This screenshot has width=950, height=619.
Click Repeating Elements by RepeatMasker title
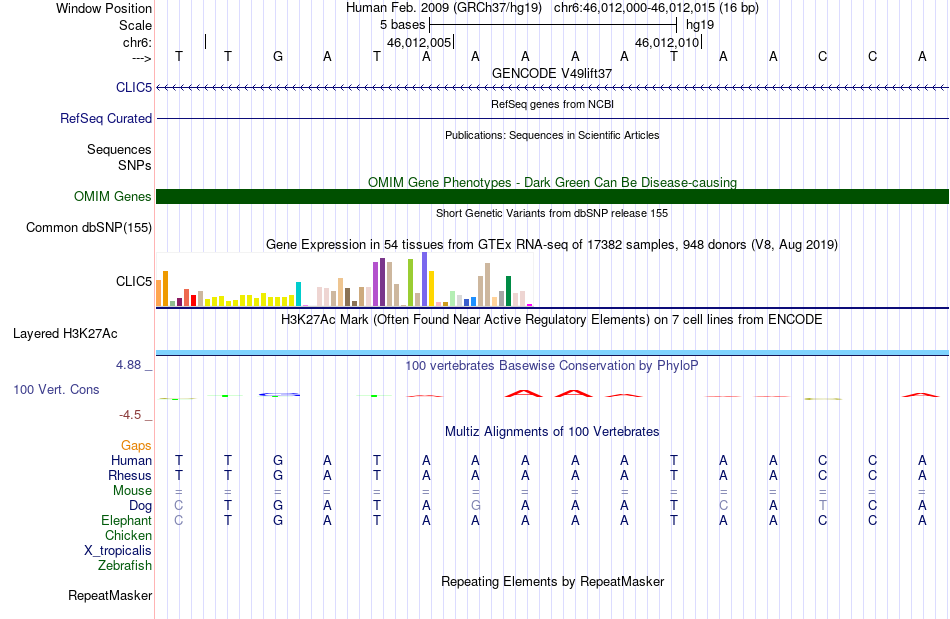553,582
